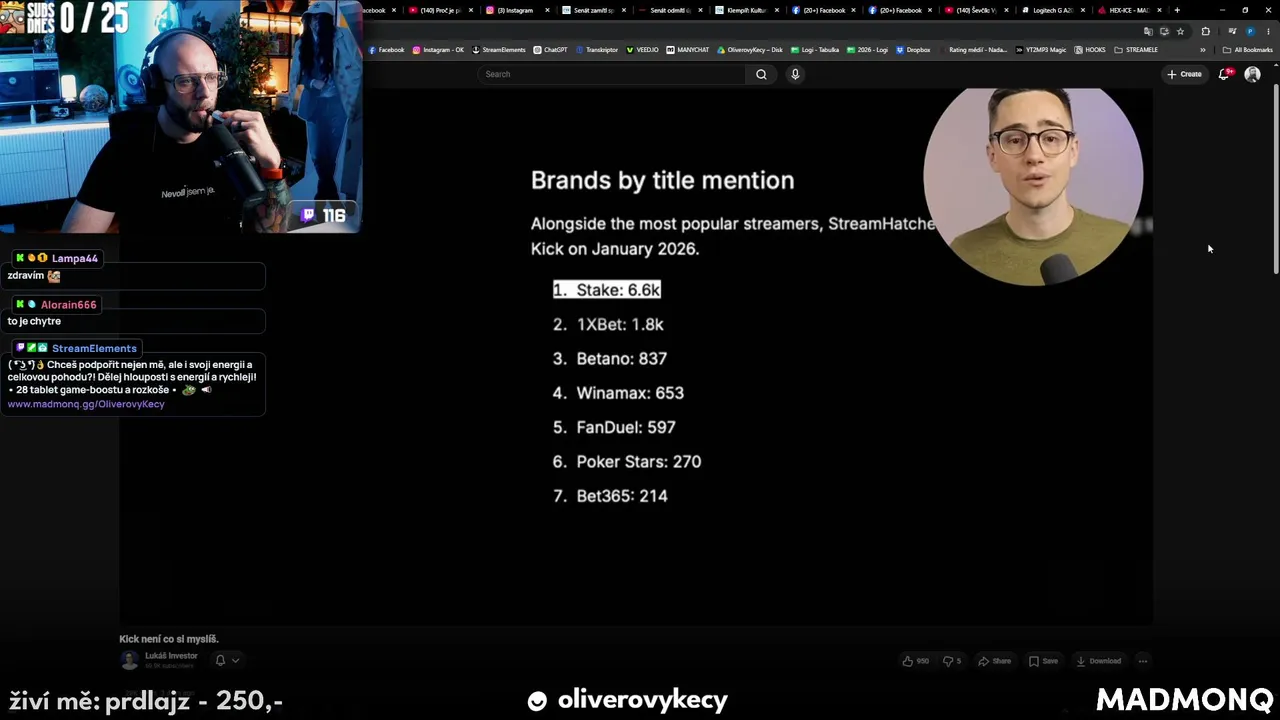Click the "1XBet: 1.8k" list entry

tap(608, 325)
